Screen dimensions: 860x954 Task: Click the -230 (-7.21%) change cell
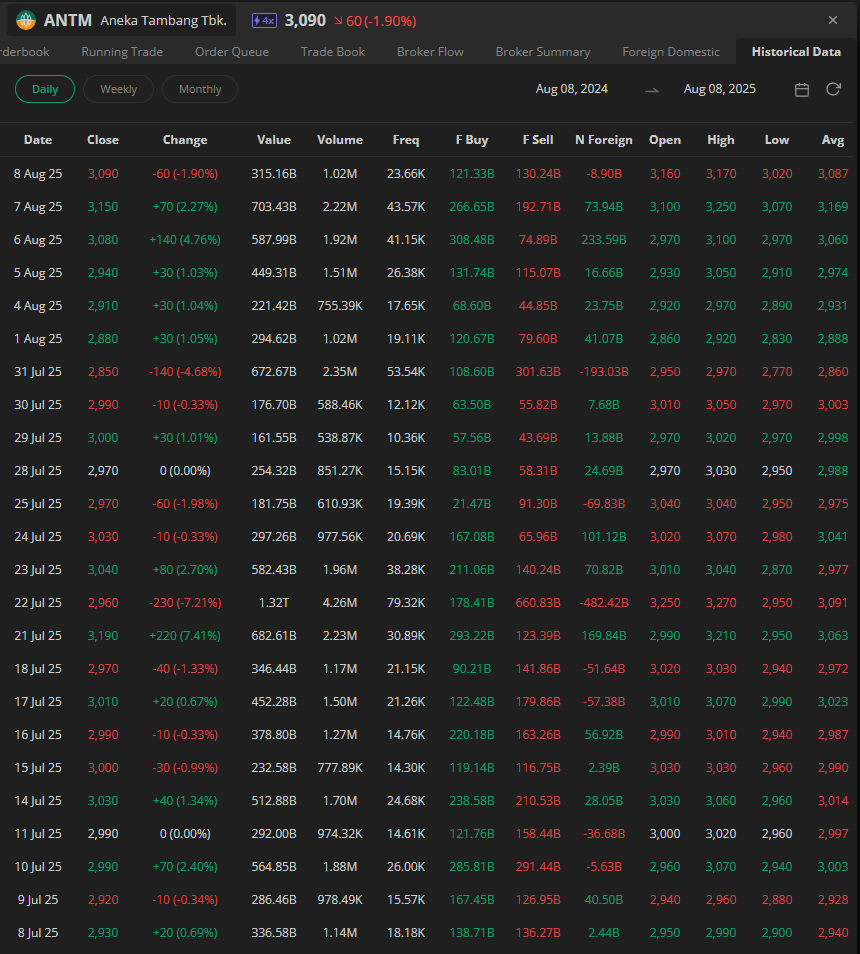[x=185, y=603]
